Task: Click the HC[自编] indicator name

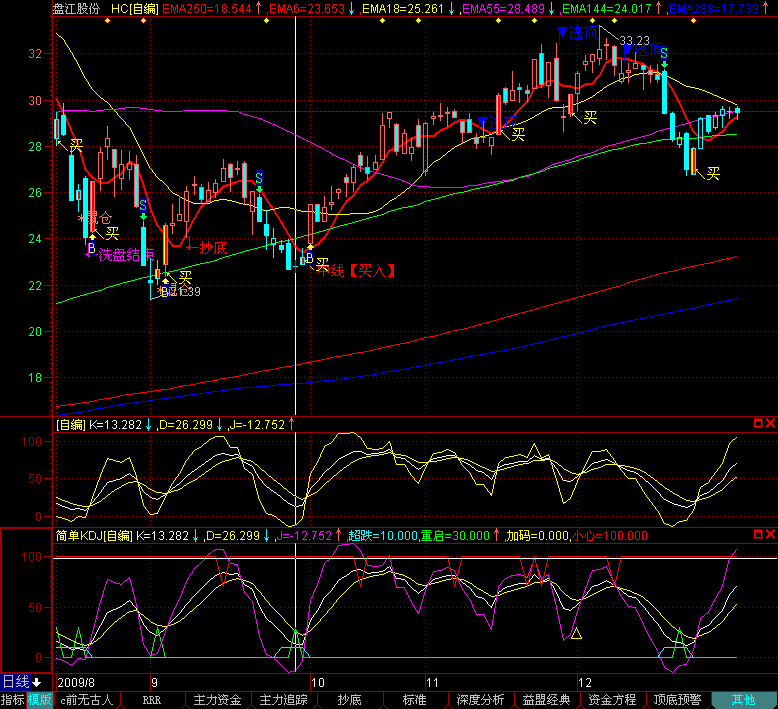Action: pos(134,8)
